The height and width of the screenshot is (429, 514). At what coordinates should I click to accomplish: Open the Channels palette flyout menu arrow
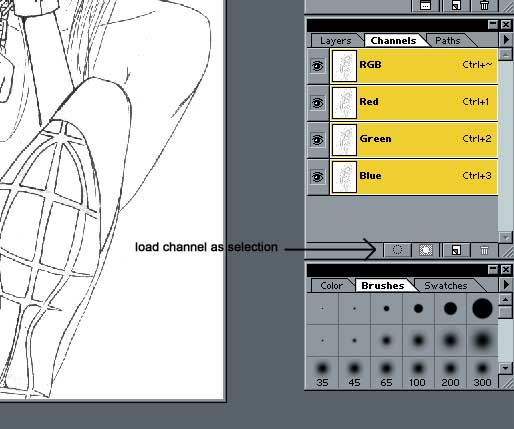pyautogui.click(x=506, y=40)
